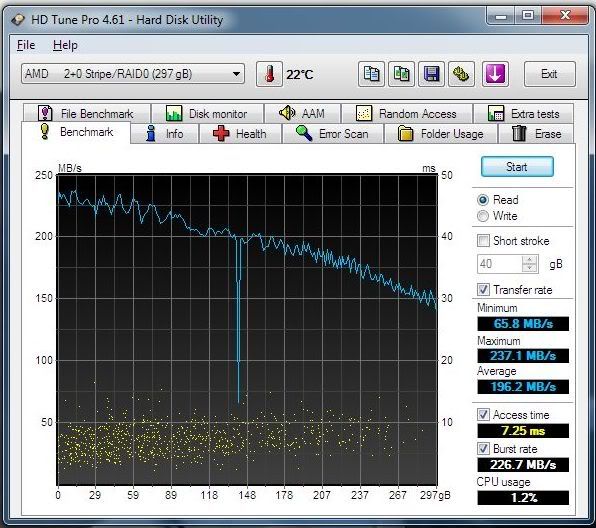The image size is (596, 528).
Task: Select the Write radio button
Action: click(x=483, y=216)
